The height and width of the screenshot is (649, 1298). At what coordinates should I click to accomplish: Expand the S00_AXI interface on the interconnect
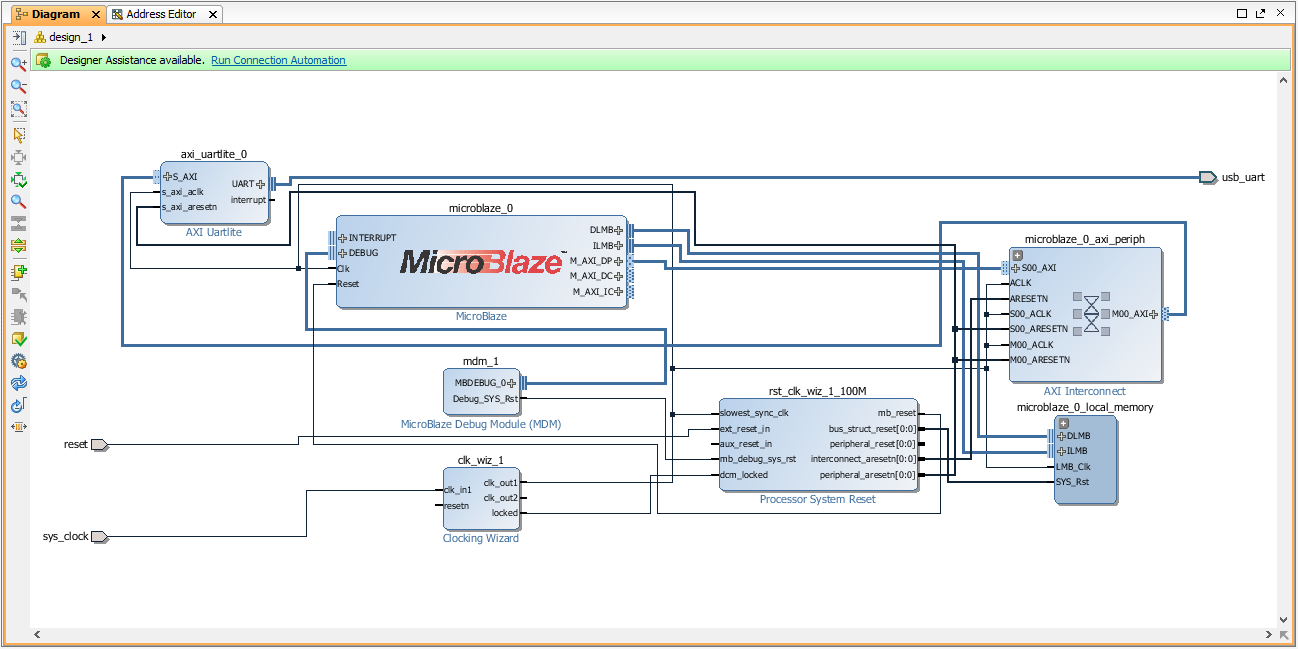(x=1016, y=268)
